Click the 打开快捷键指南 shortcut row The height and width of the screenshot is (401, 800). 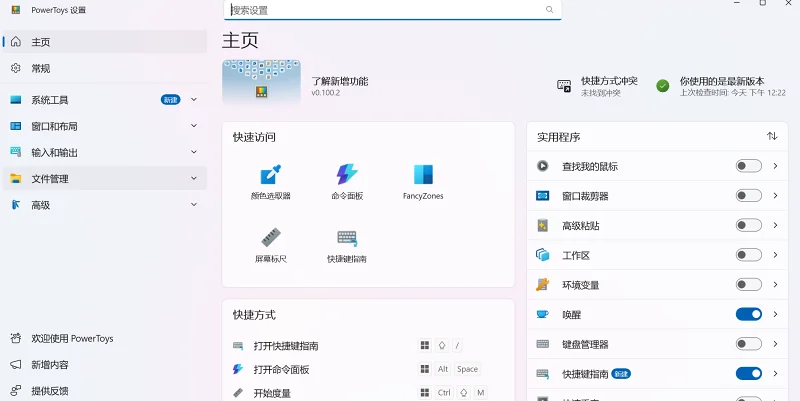[x=368, y=345]
